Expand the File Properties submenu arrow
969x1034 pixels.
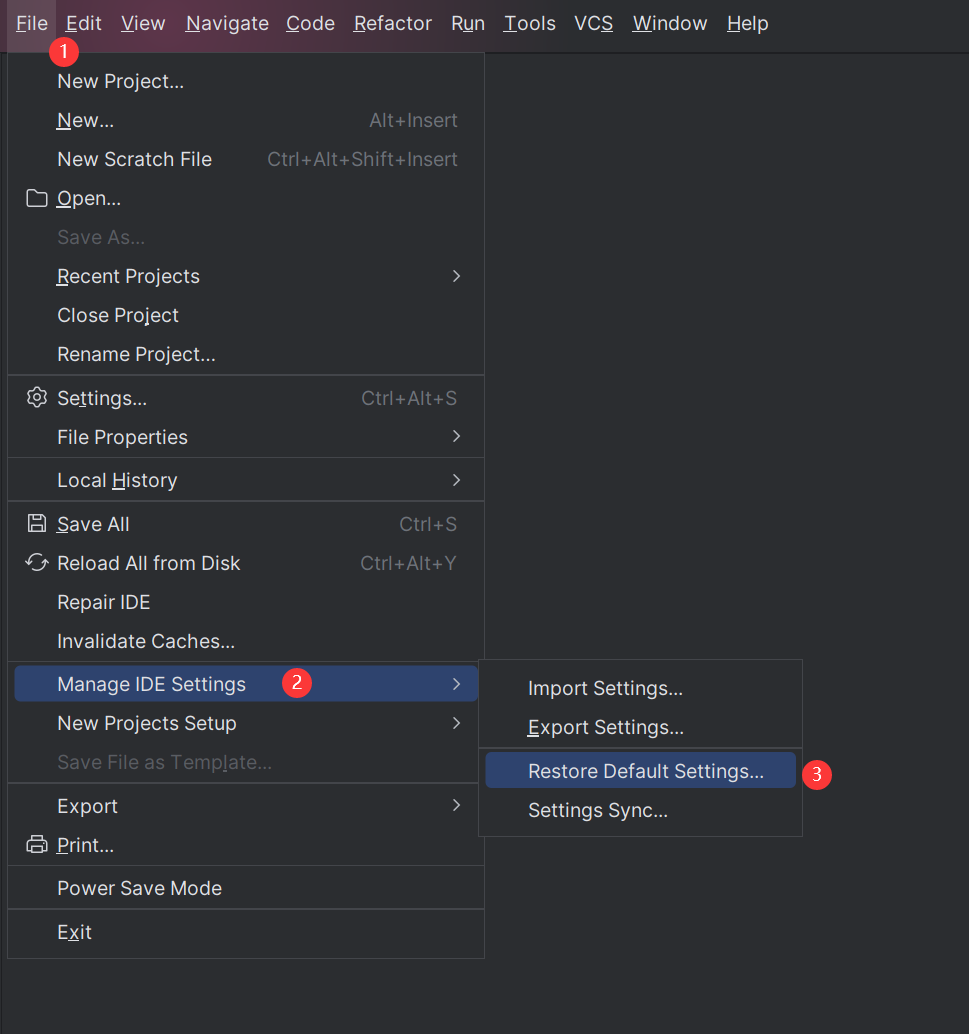(456, 437)
